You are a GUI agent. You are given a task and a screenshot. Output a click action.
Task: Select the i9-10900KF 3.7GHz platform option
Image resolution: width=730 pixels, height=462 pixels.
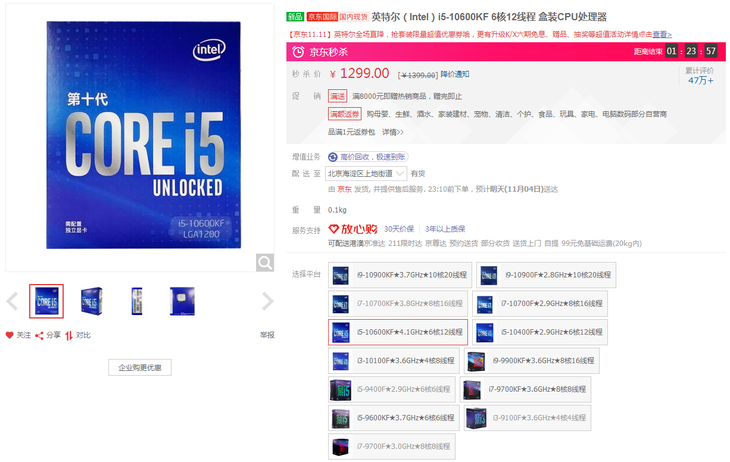[x=398, y=274]
